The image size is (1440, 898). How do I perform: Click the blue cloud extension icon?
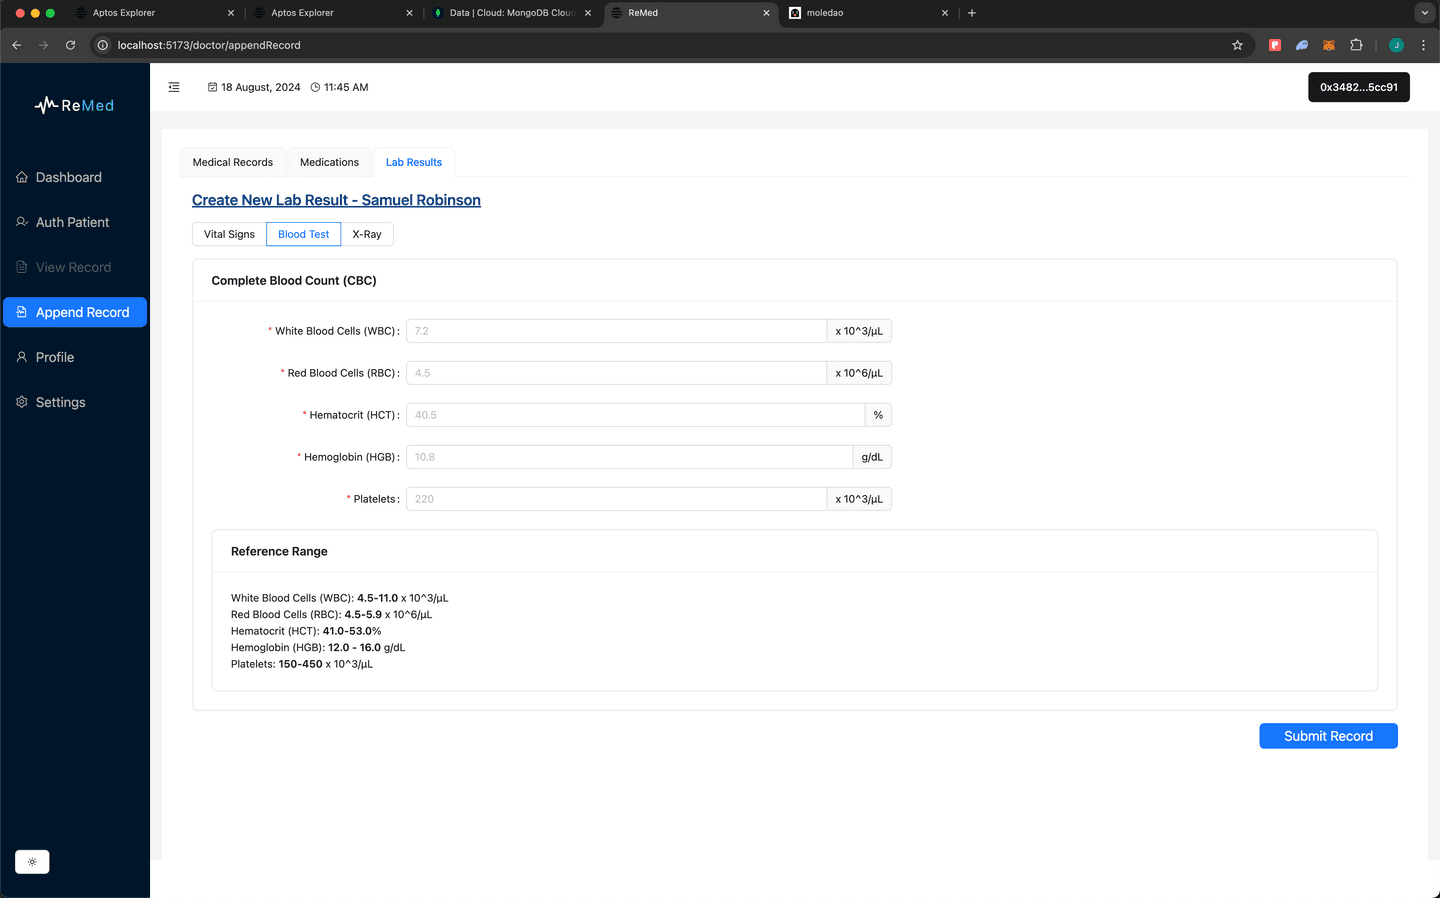coord(1302,45)
